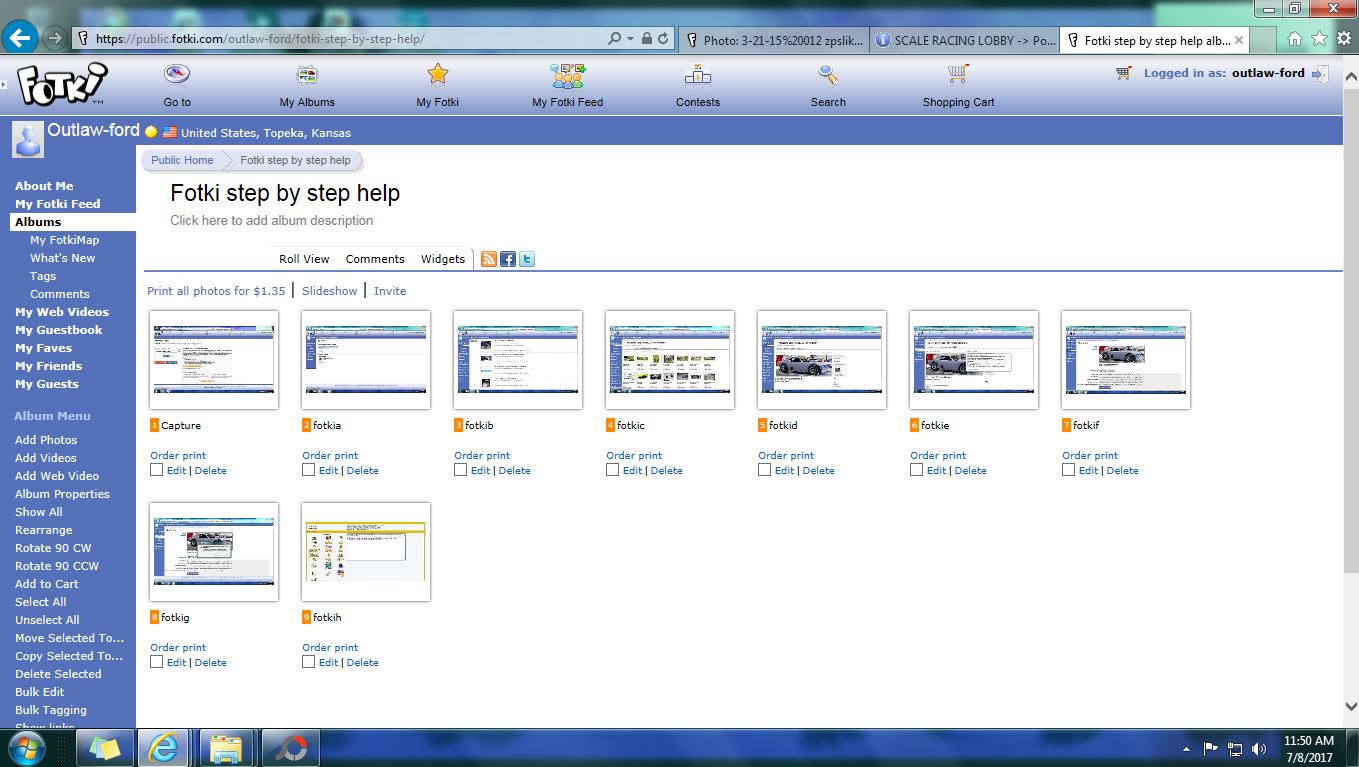1359x767 pixels.
Task: Open My Fotki star icon
Action: click(x=438, y=75)
